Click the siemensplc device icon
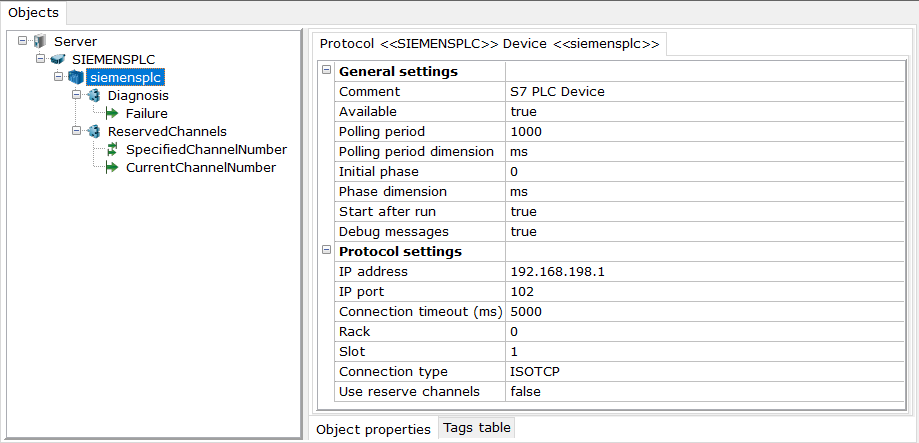919x443 pixels. pos(76,77)
